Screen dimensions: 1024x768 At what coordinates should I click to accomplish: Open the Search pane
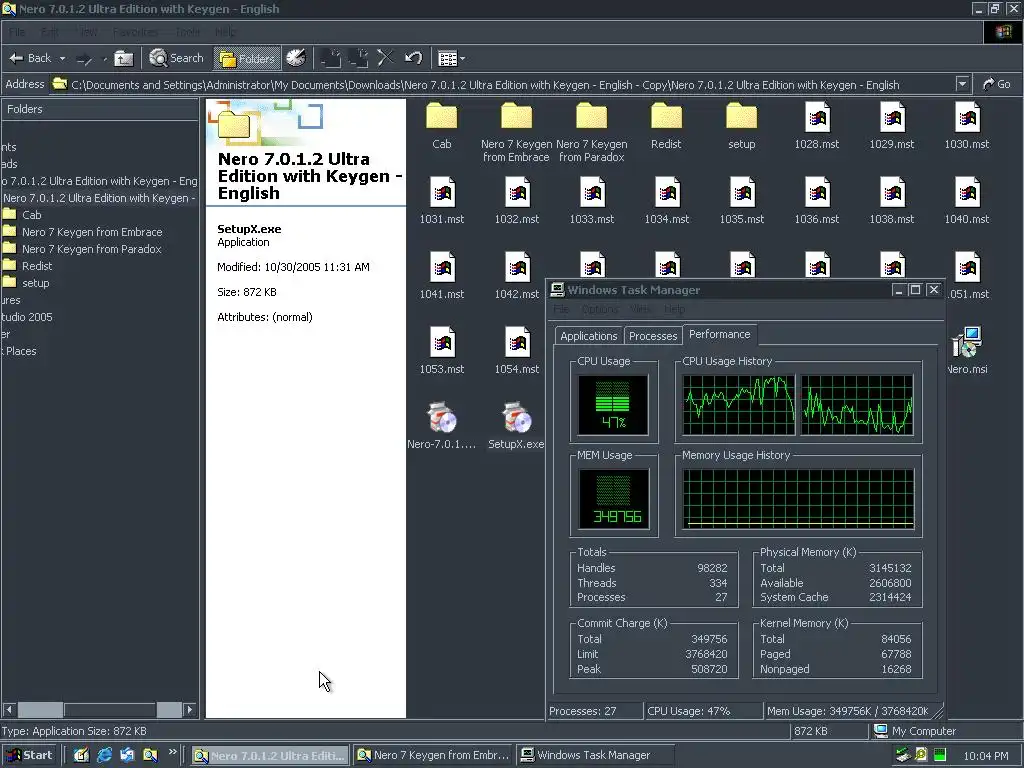point(176,58)
